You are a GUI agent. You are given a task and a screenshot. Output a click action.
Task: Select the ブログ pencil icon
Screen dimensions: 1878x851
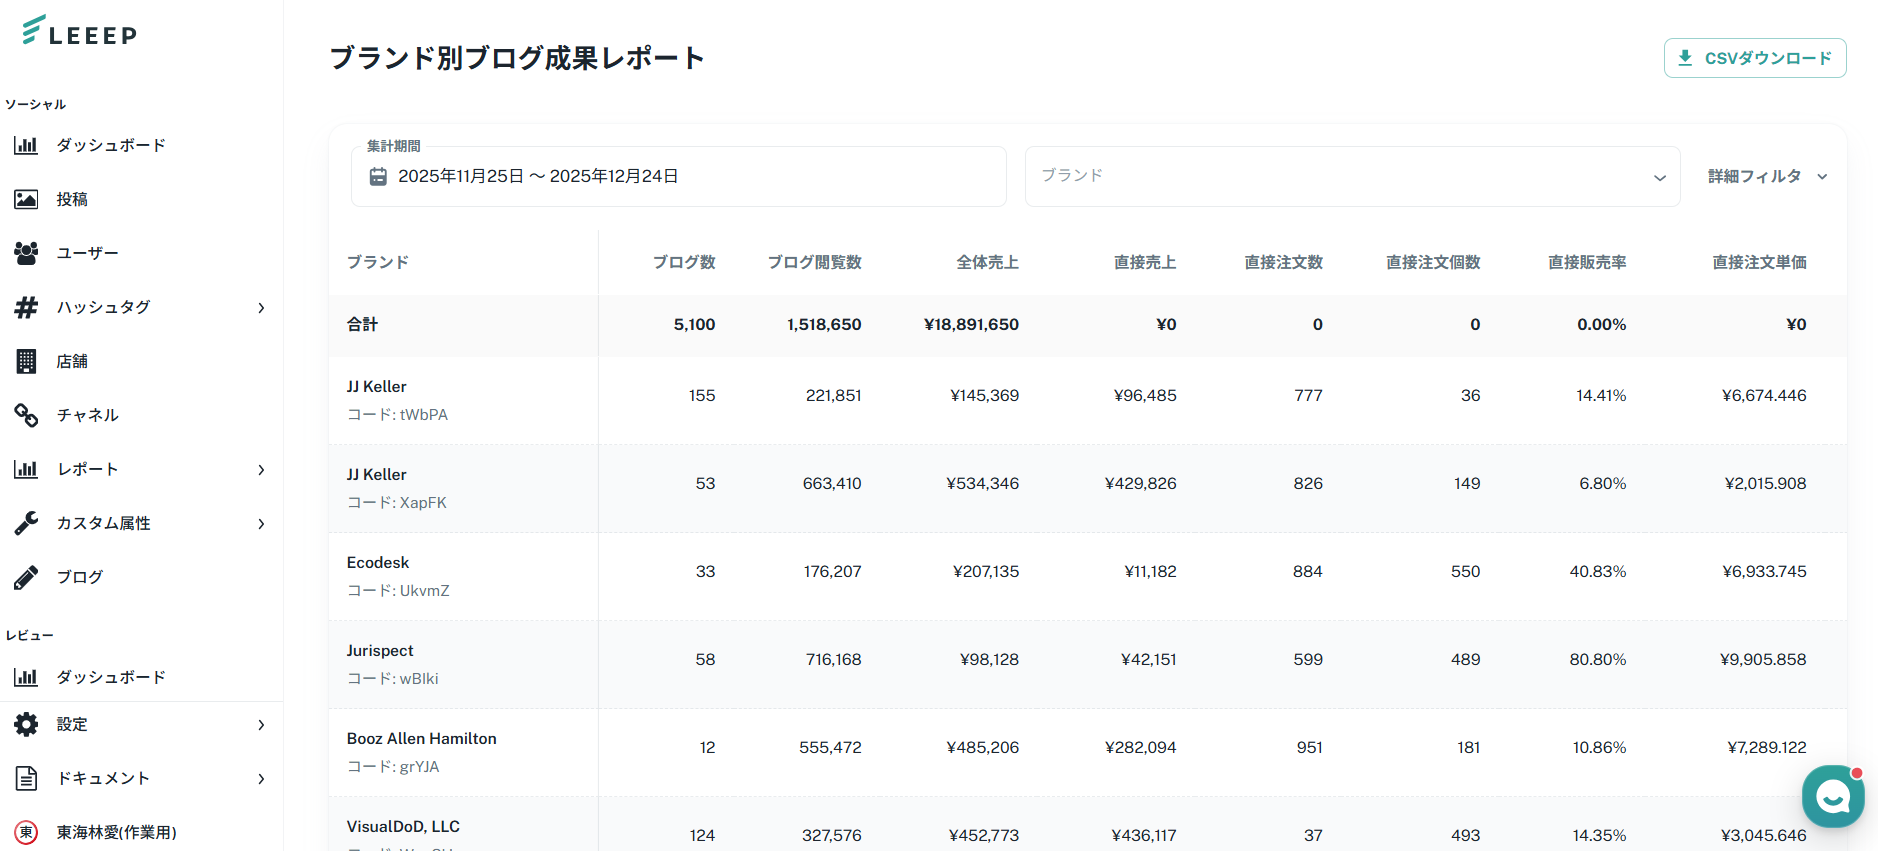26,578
